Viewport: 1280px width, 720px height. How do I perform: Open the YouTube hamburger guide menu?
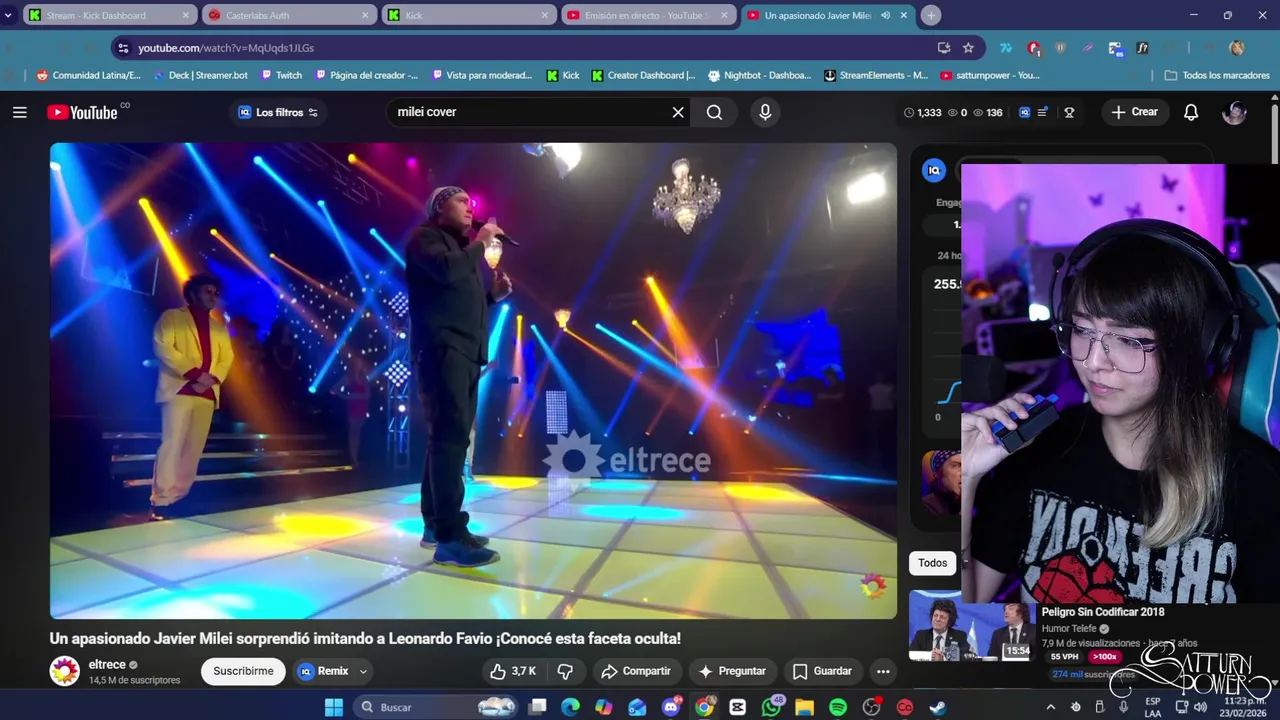coord(20,112)
